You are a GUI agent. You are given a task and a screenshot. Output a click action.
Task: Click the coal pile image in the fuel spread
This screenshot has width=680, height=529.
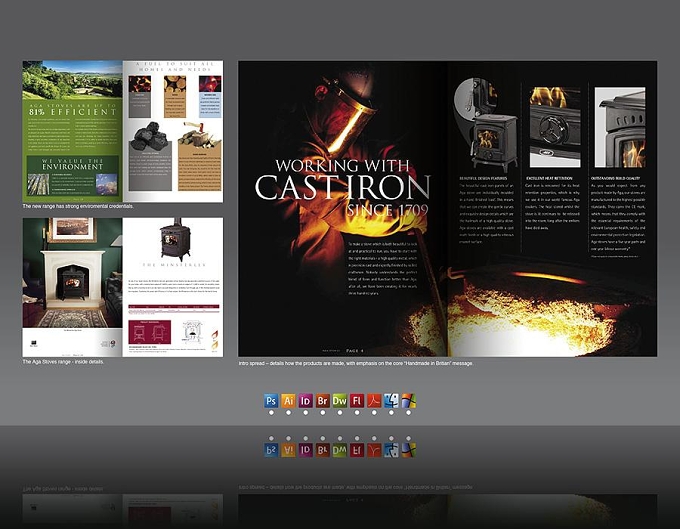point(150,136)
